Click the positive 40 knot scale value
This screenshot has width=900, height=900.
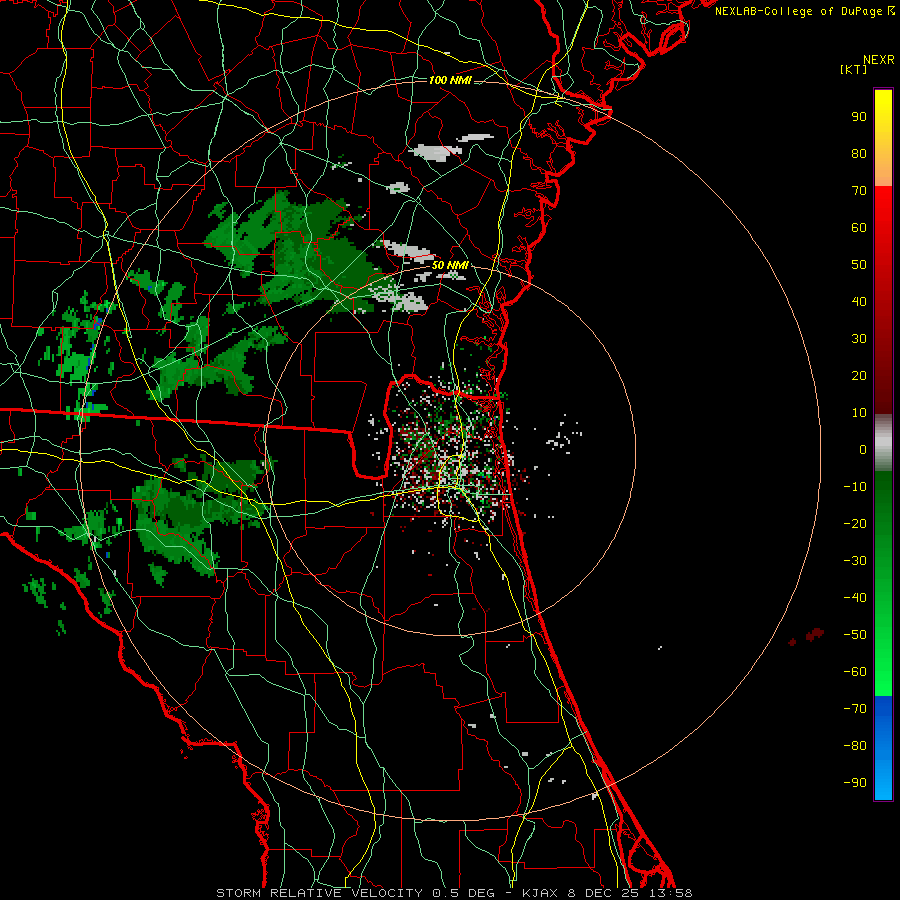[x=859, y=301]
